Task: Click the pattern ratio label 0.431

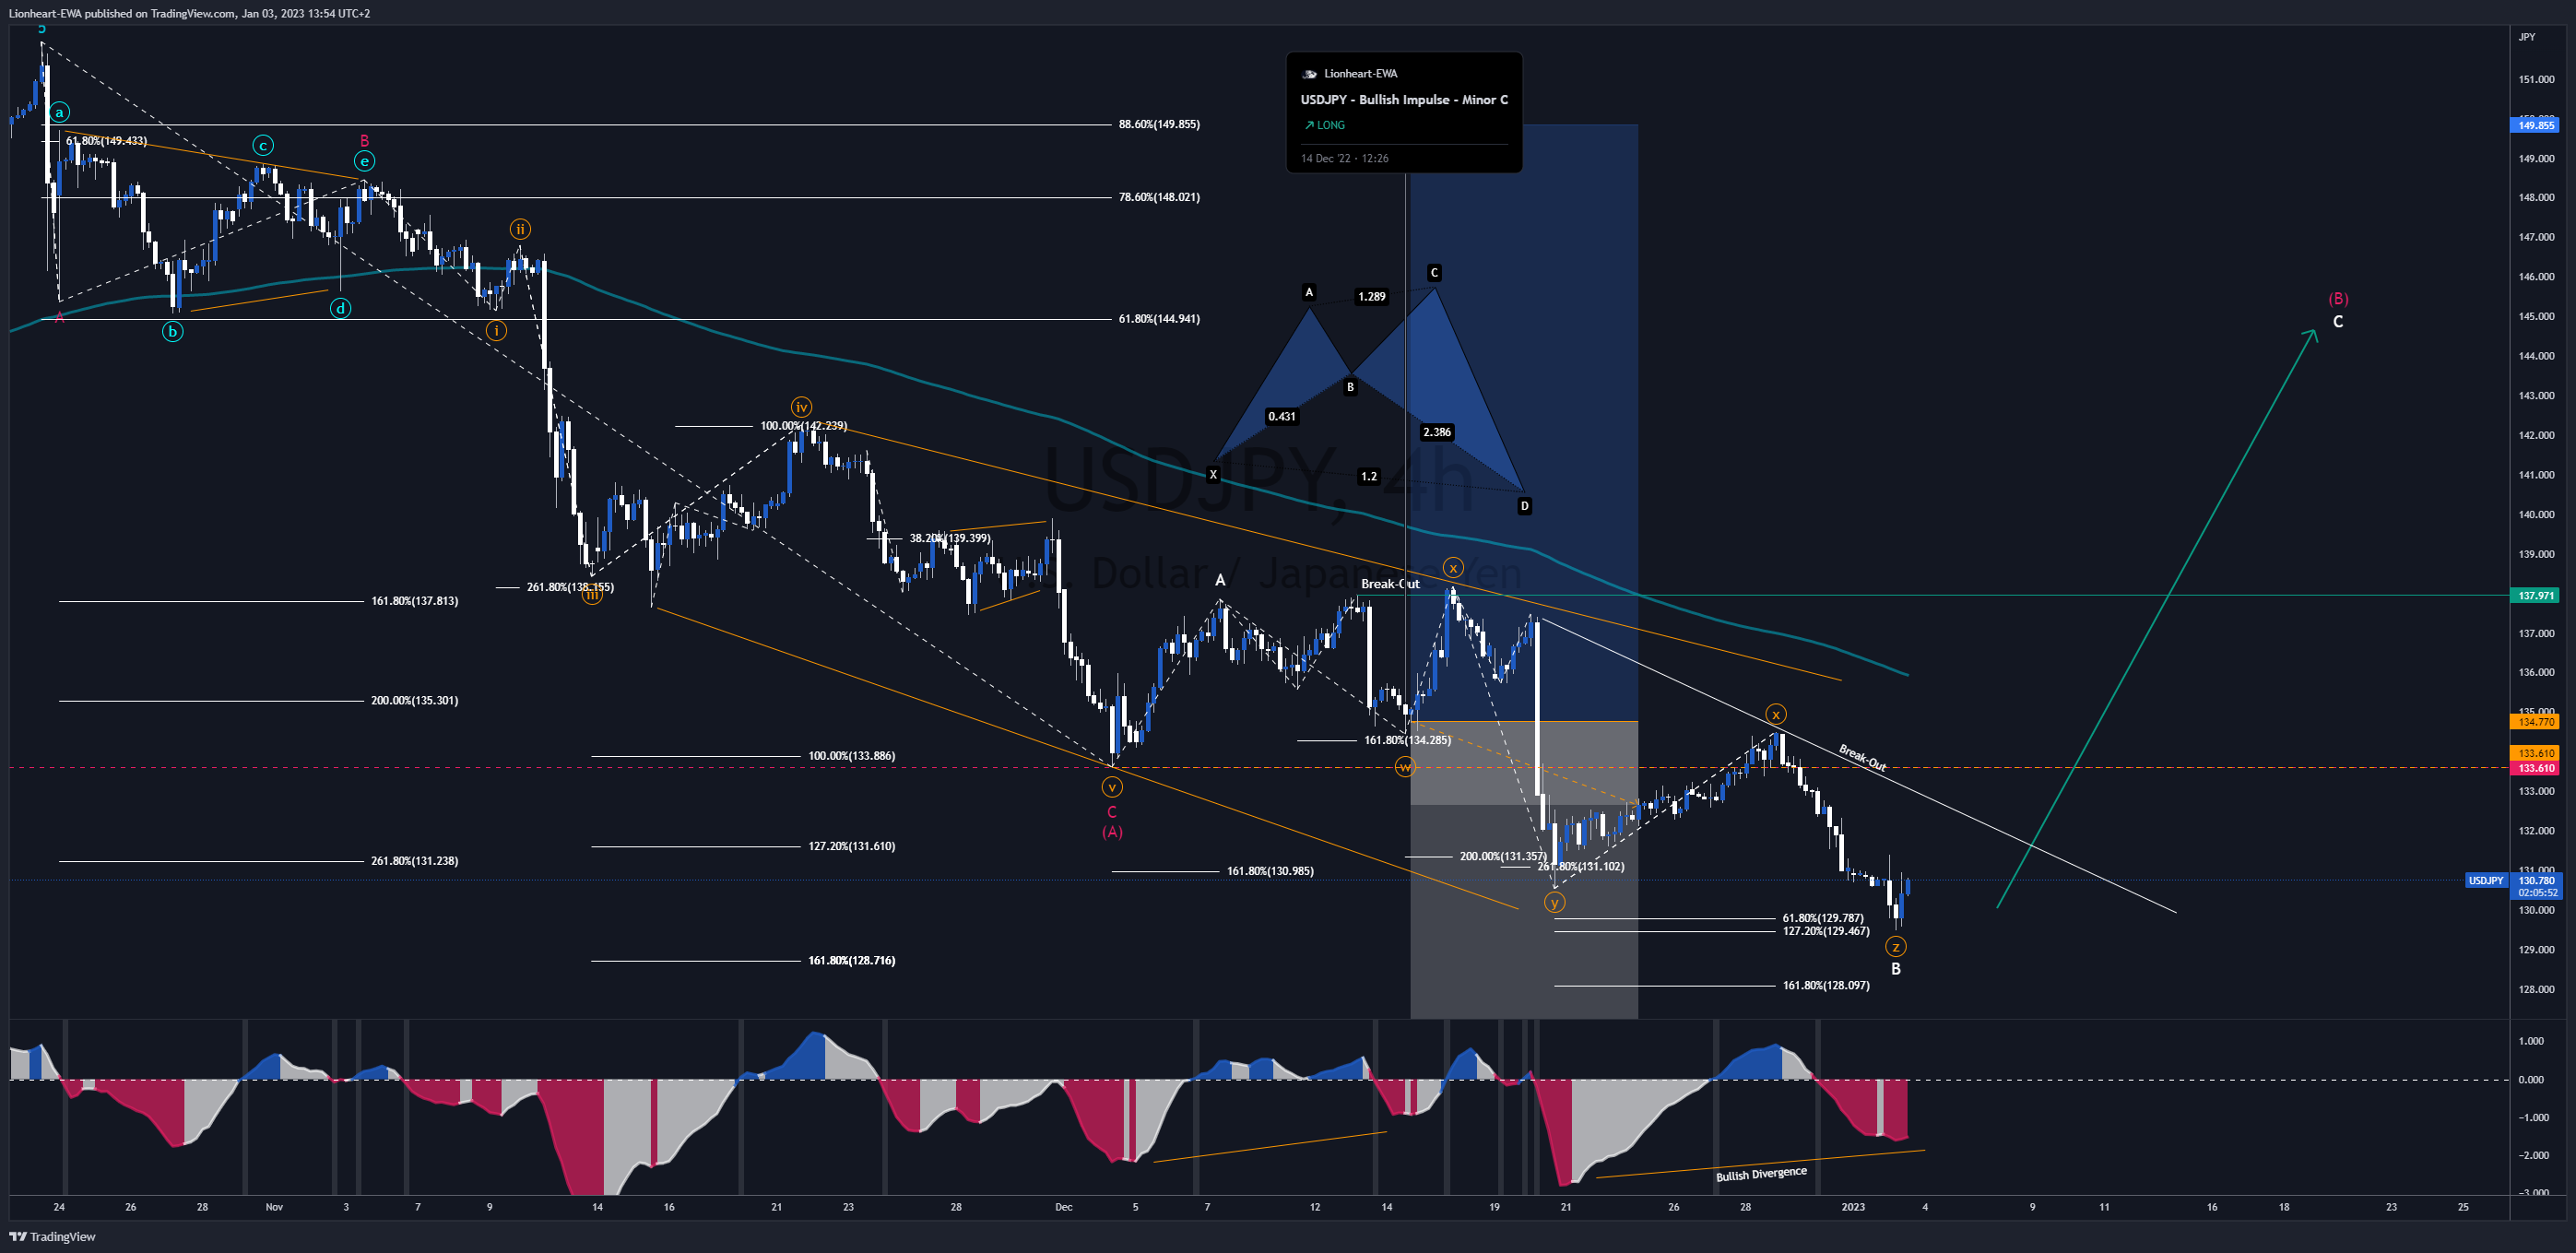Action: (1281, 416)
